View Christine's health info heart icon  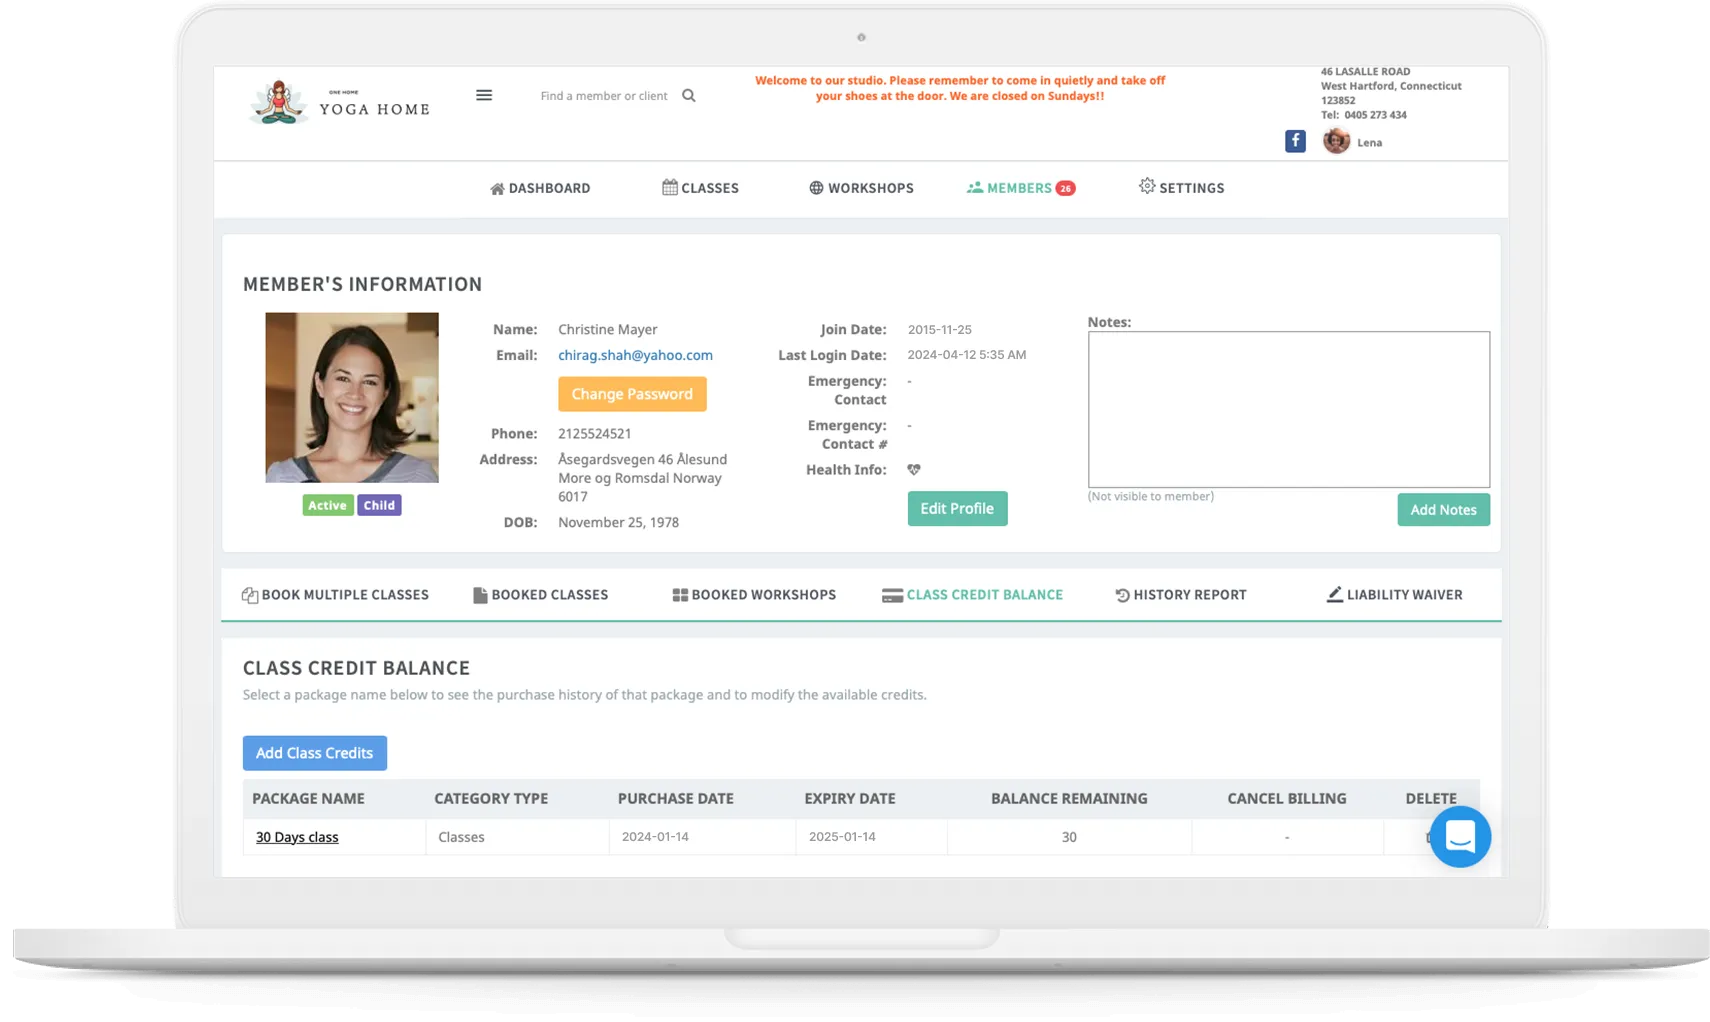point(913,469)
